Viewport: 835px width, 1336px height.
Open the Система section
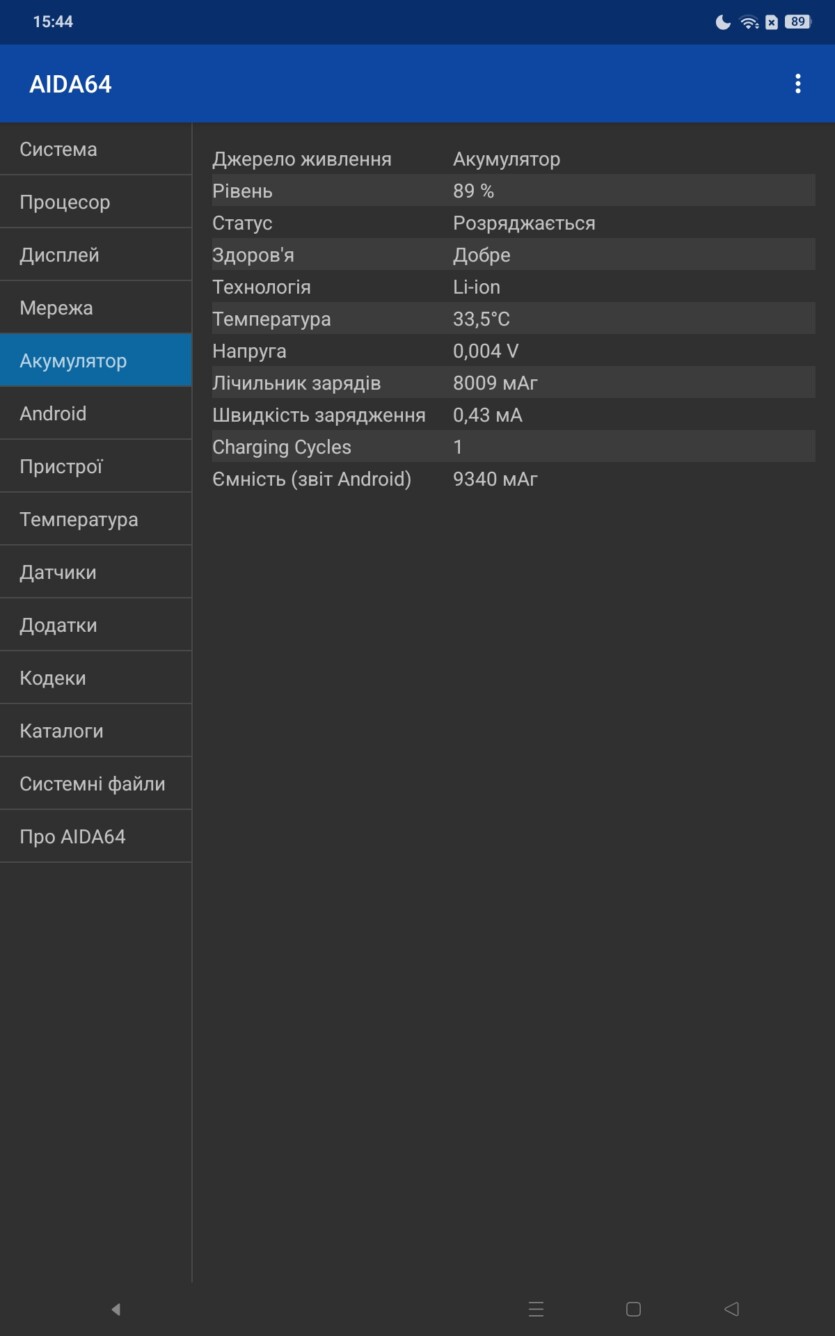click(x=96, y=149)
